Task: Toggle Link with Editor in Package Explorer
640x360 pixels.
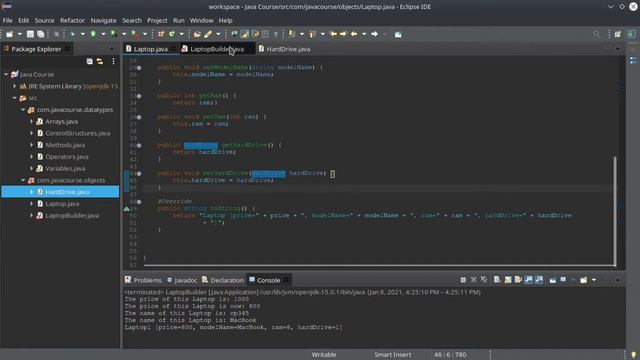Action: [x=100, y=61]
